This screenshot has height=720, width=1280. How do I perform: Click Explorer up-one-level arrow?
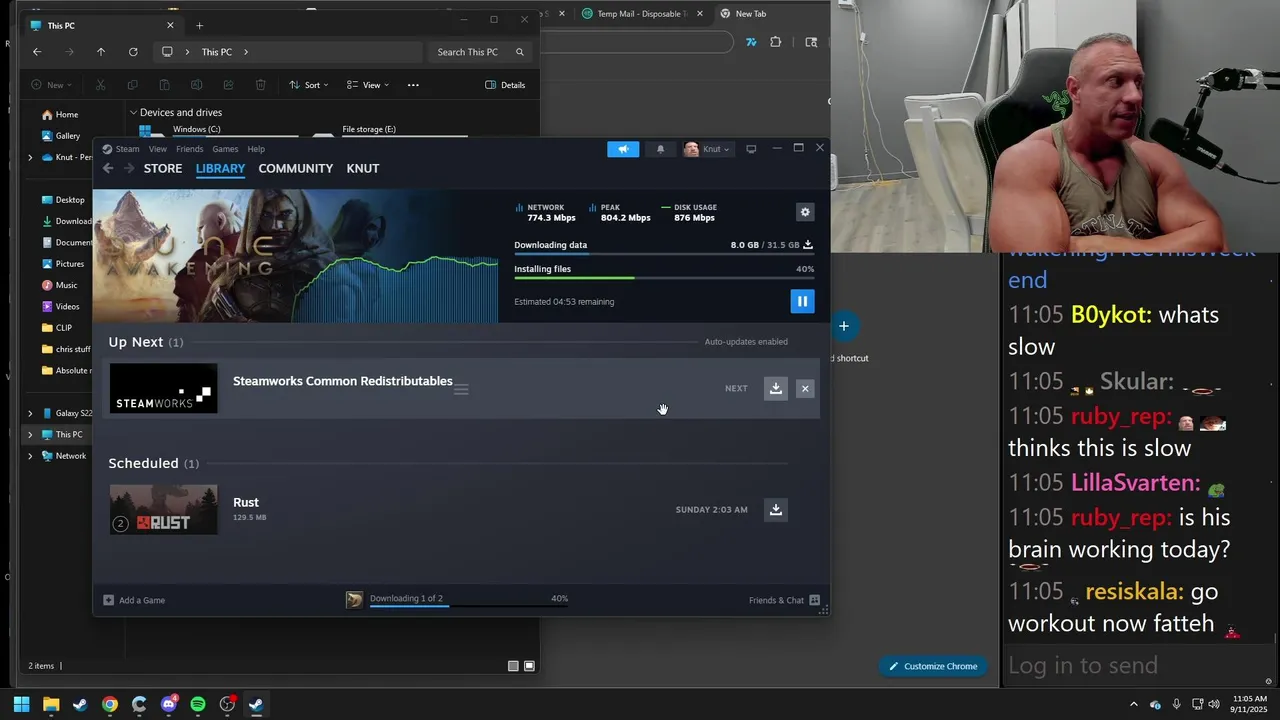pyautogui.click(x=101, y=52)
